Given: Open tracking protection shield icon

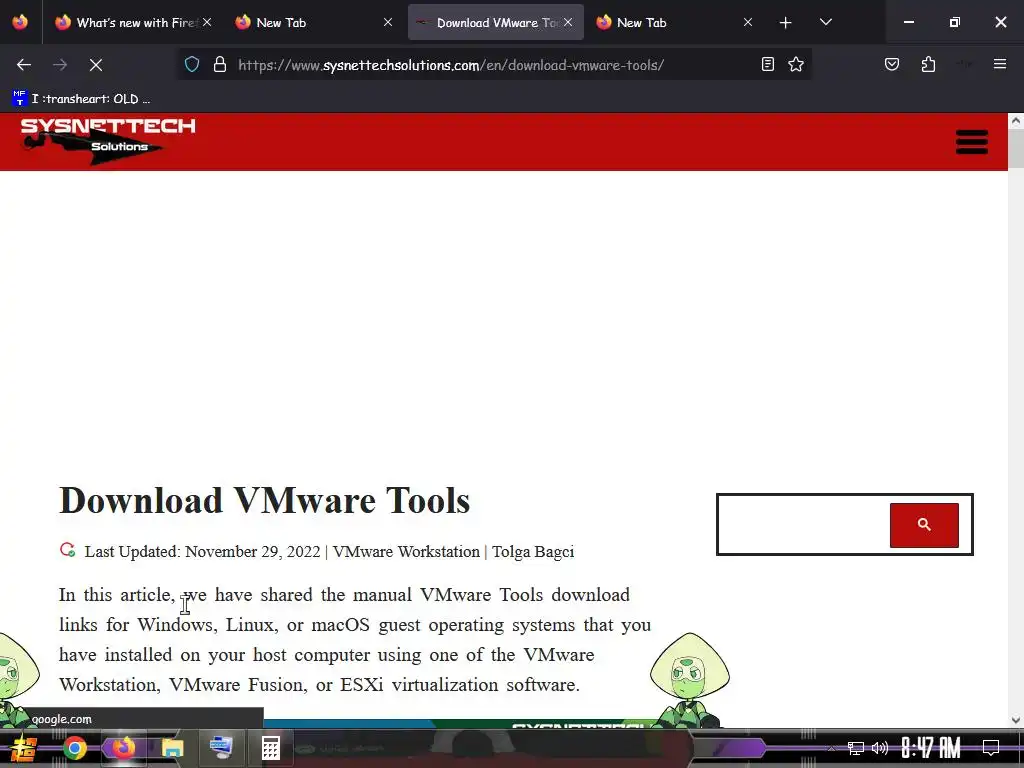Looking at the screenshot, I should 191,65.
